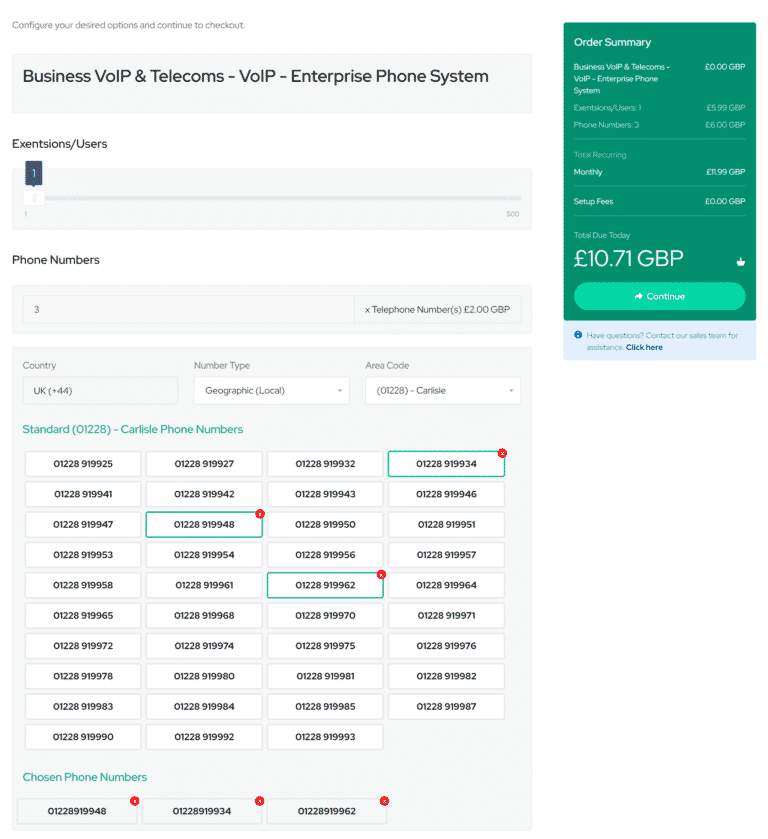768x839 pixels.
Task: Choose number 01228 919981
Action: 325,676
